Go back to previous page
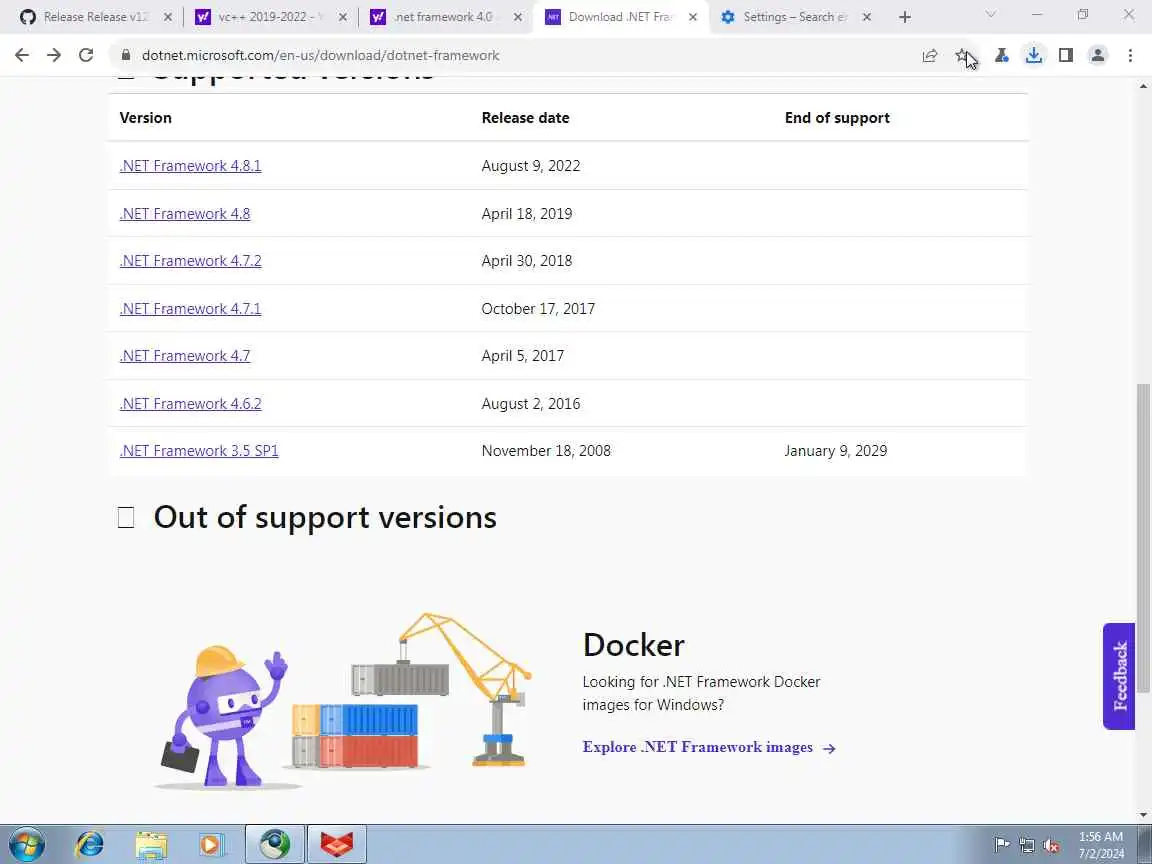1152x864 pixels. (x=22, y=55)
